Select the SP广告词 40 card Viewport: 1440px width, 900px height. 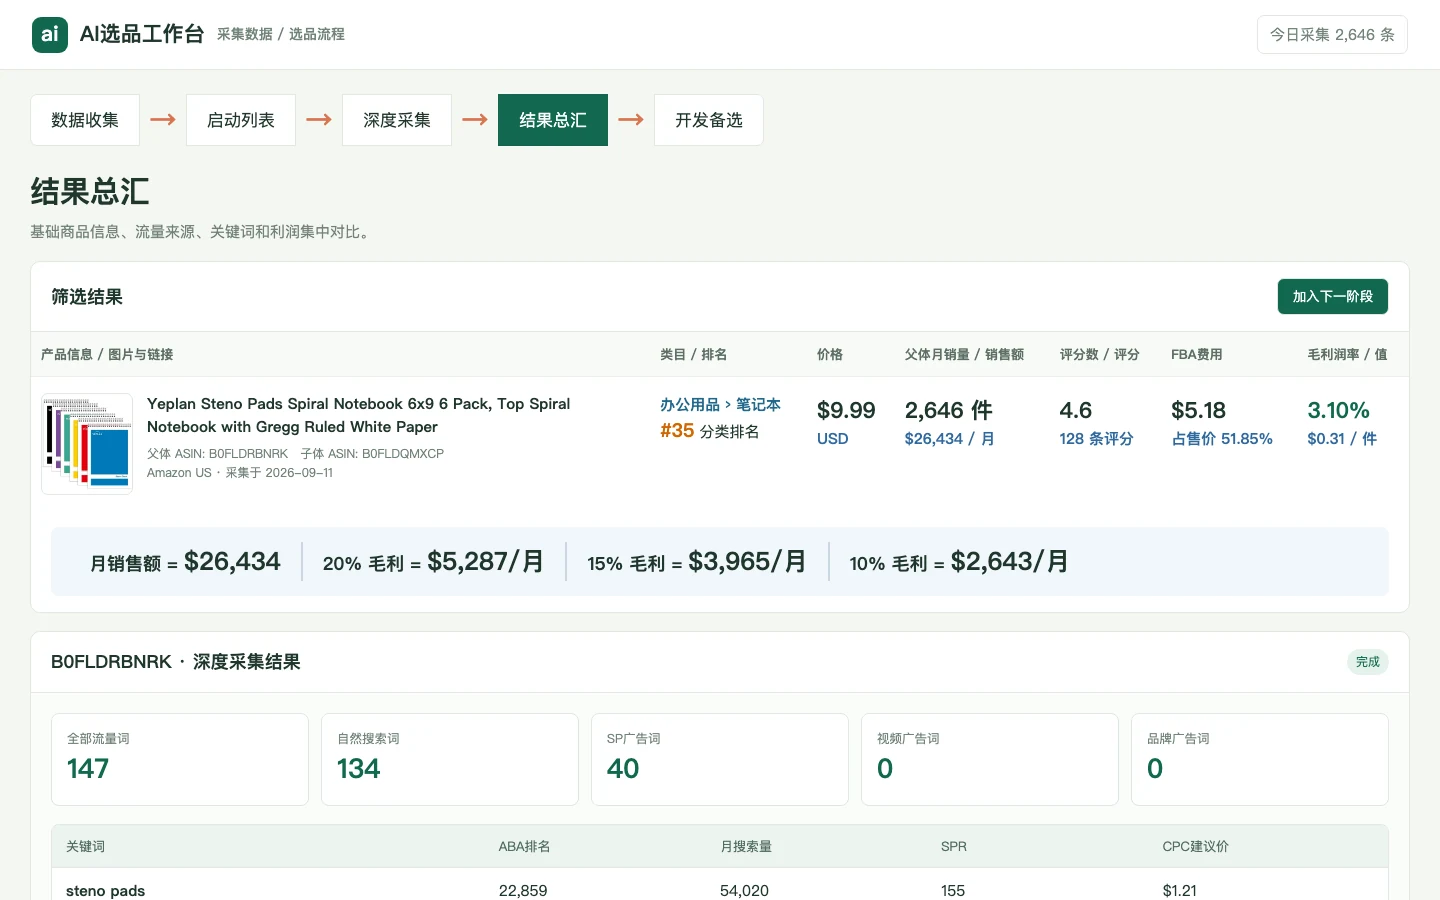click(x=720, y=759)
